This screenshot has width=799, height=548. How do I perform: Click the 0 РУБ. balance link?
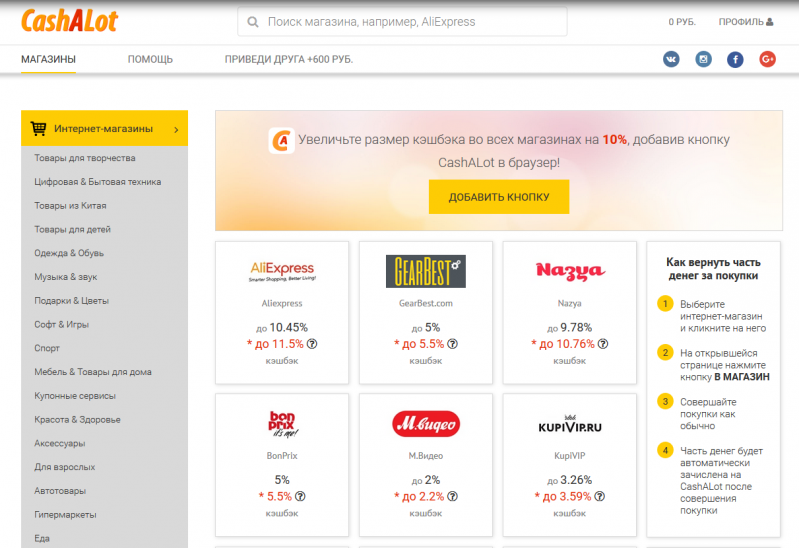(682, 22)
